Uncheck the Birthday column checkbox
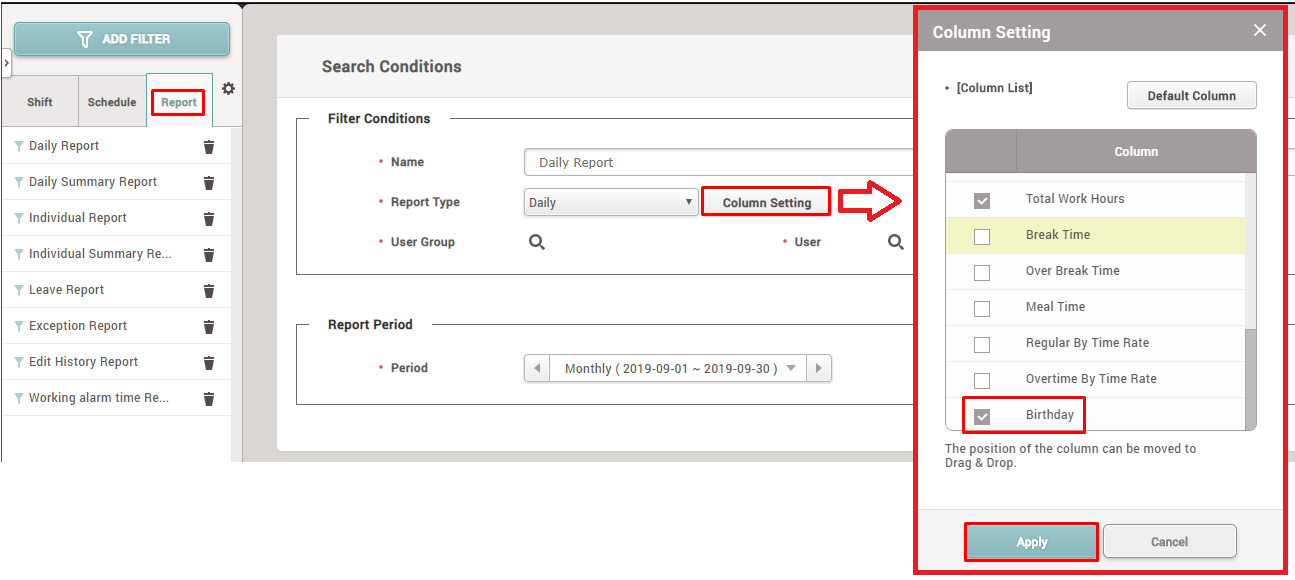Viewport: 1295px width, 580px height. point(982,416)
